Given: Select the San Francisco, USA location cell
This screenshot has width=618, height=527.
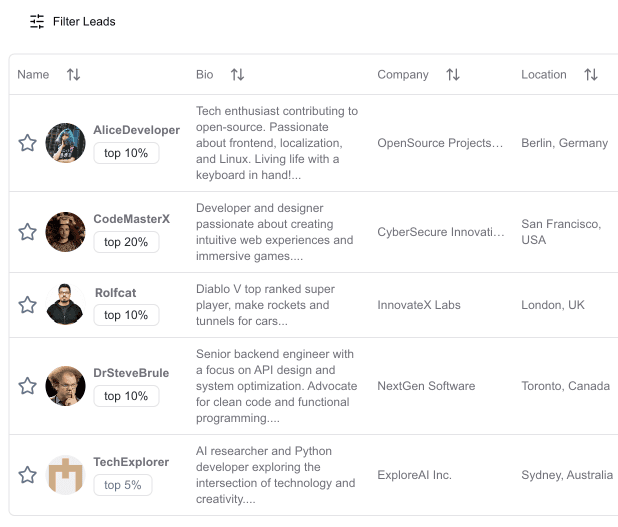Looking at the screenshot, I should coord(561,232).
